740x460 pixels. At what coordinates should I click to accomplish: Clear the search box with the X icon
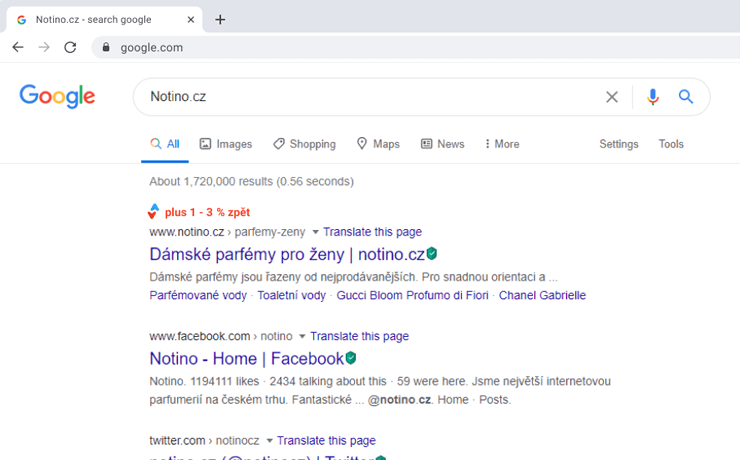pos(612,97)
